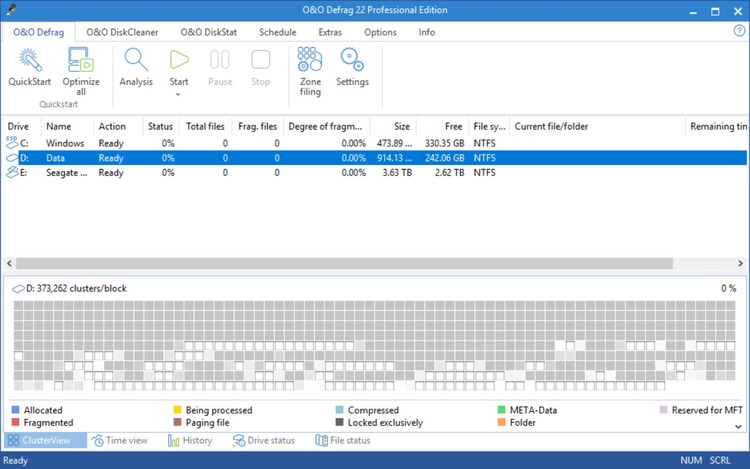Switch to the O&O DiskCleaner tab
This screenshot has height=469, width=750.
click(x=122, y=32)
